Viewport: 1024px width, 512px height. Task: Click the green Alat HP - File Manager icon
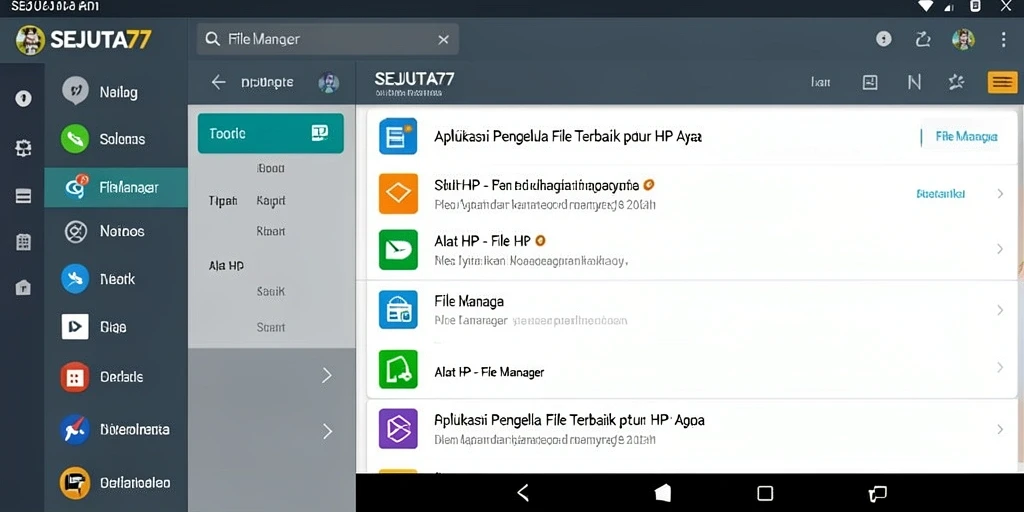(398, 369)
